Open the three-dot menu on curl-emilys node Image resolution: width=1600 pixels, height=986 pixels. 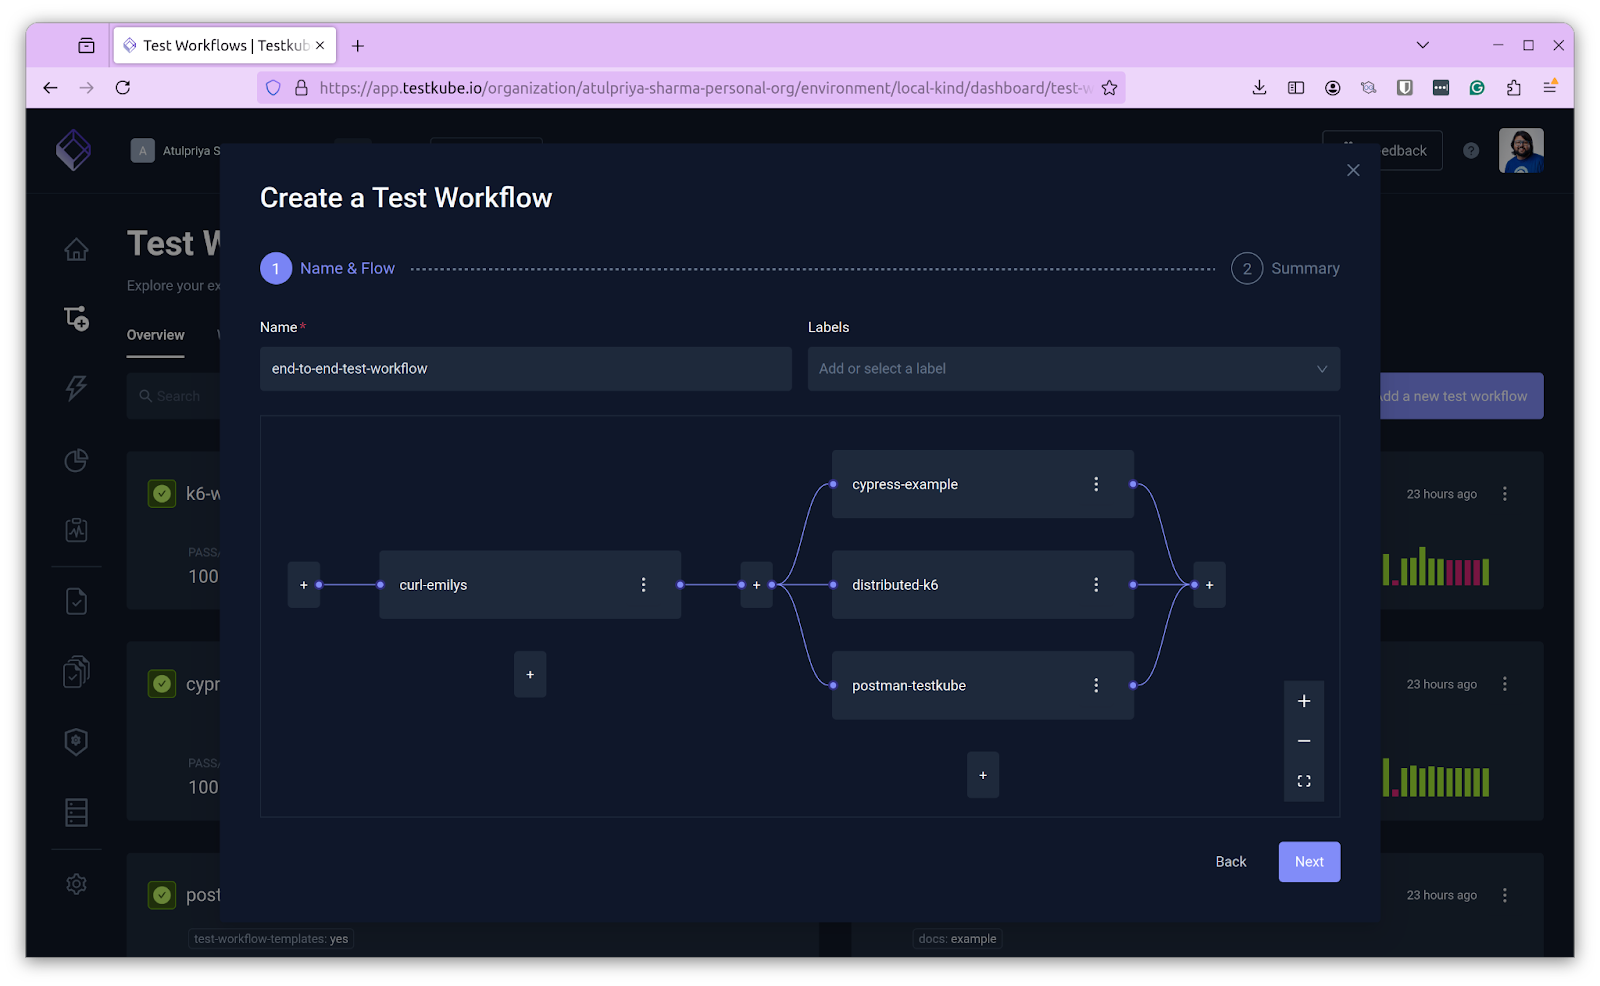click(643, 585)
